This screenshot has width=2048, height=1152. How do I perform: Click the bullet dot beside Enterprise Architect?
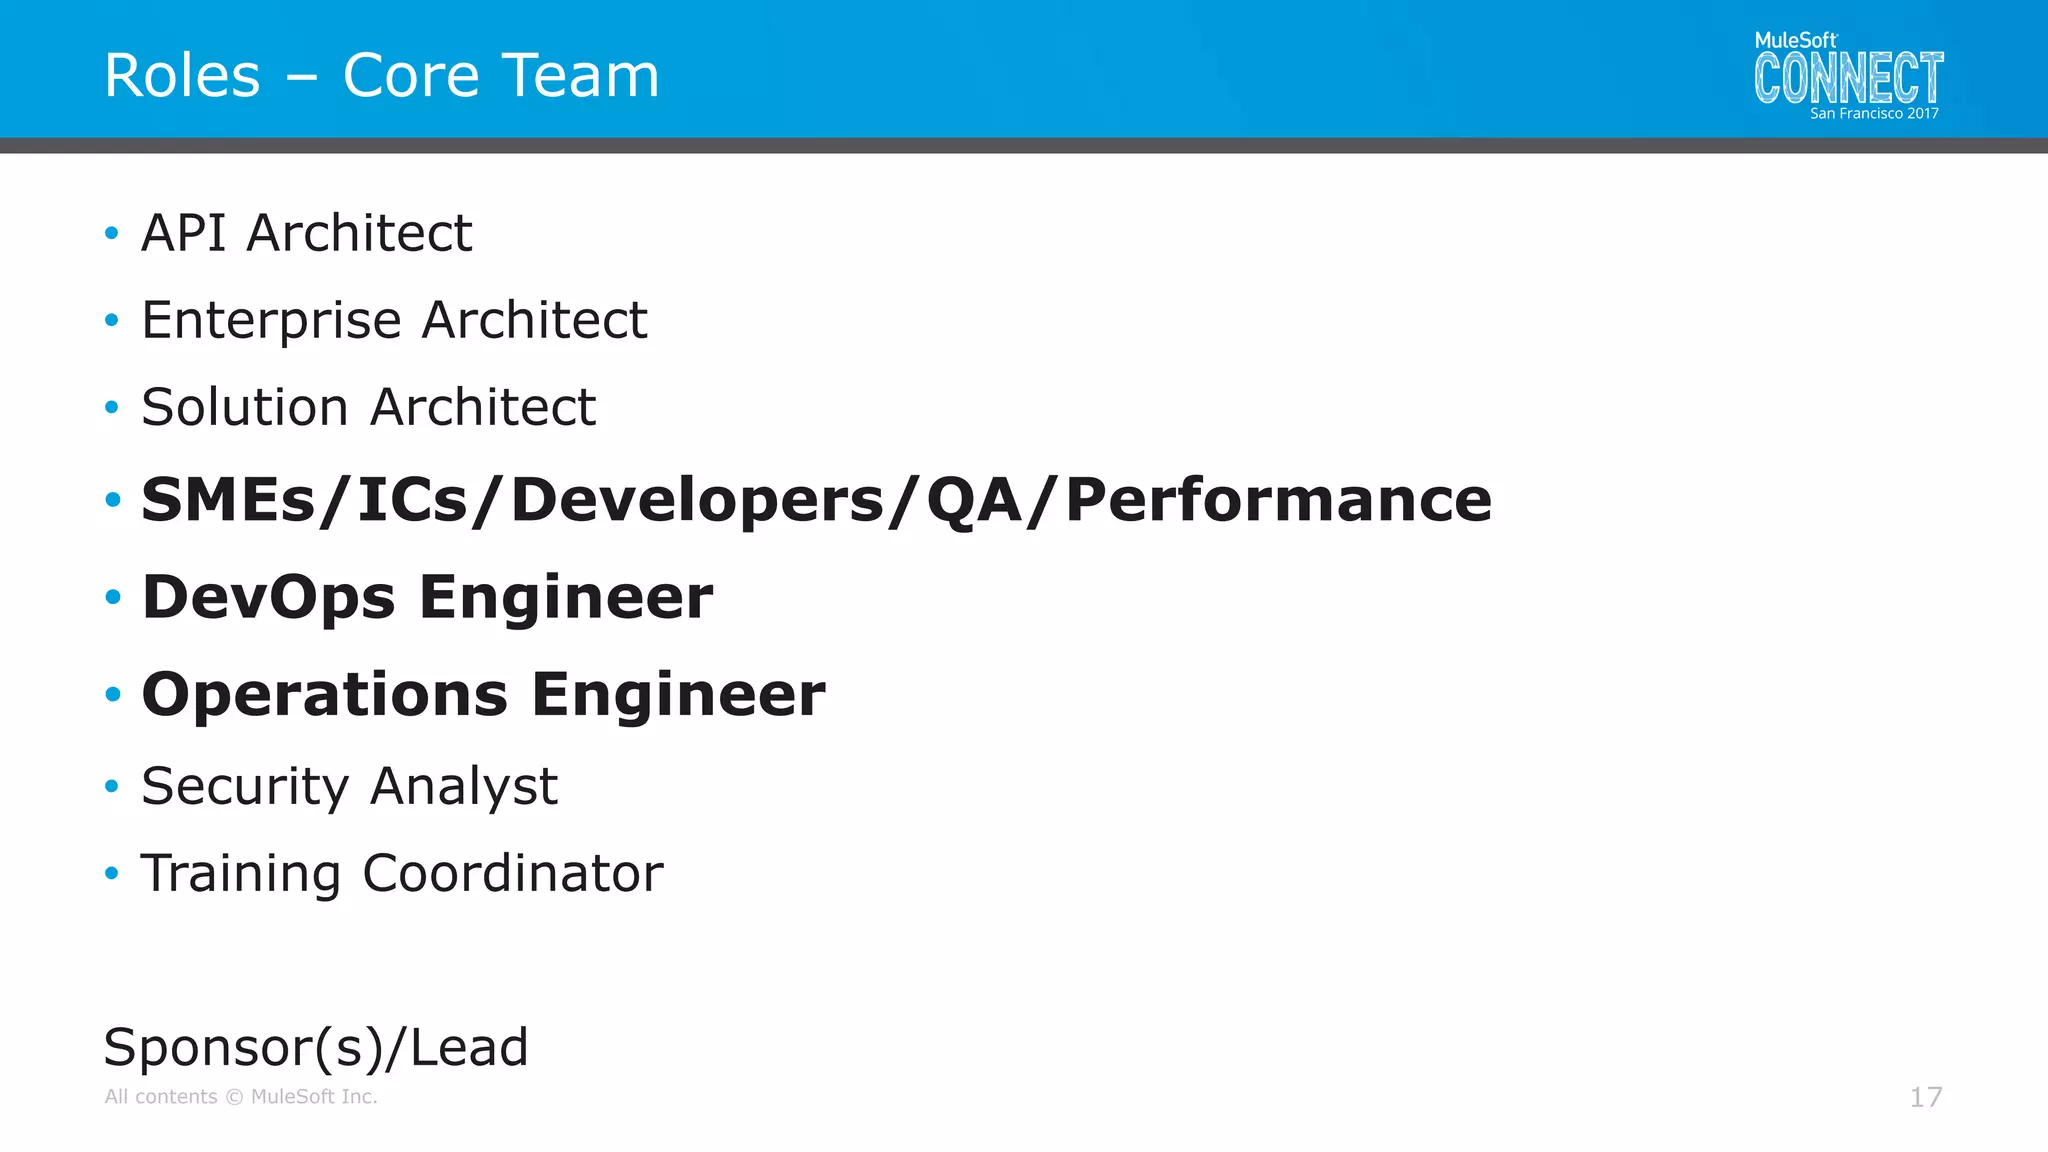click(x=112, y=321)
